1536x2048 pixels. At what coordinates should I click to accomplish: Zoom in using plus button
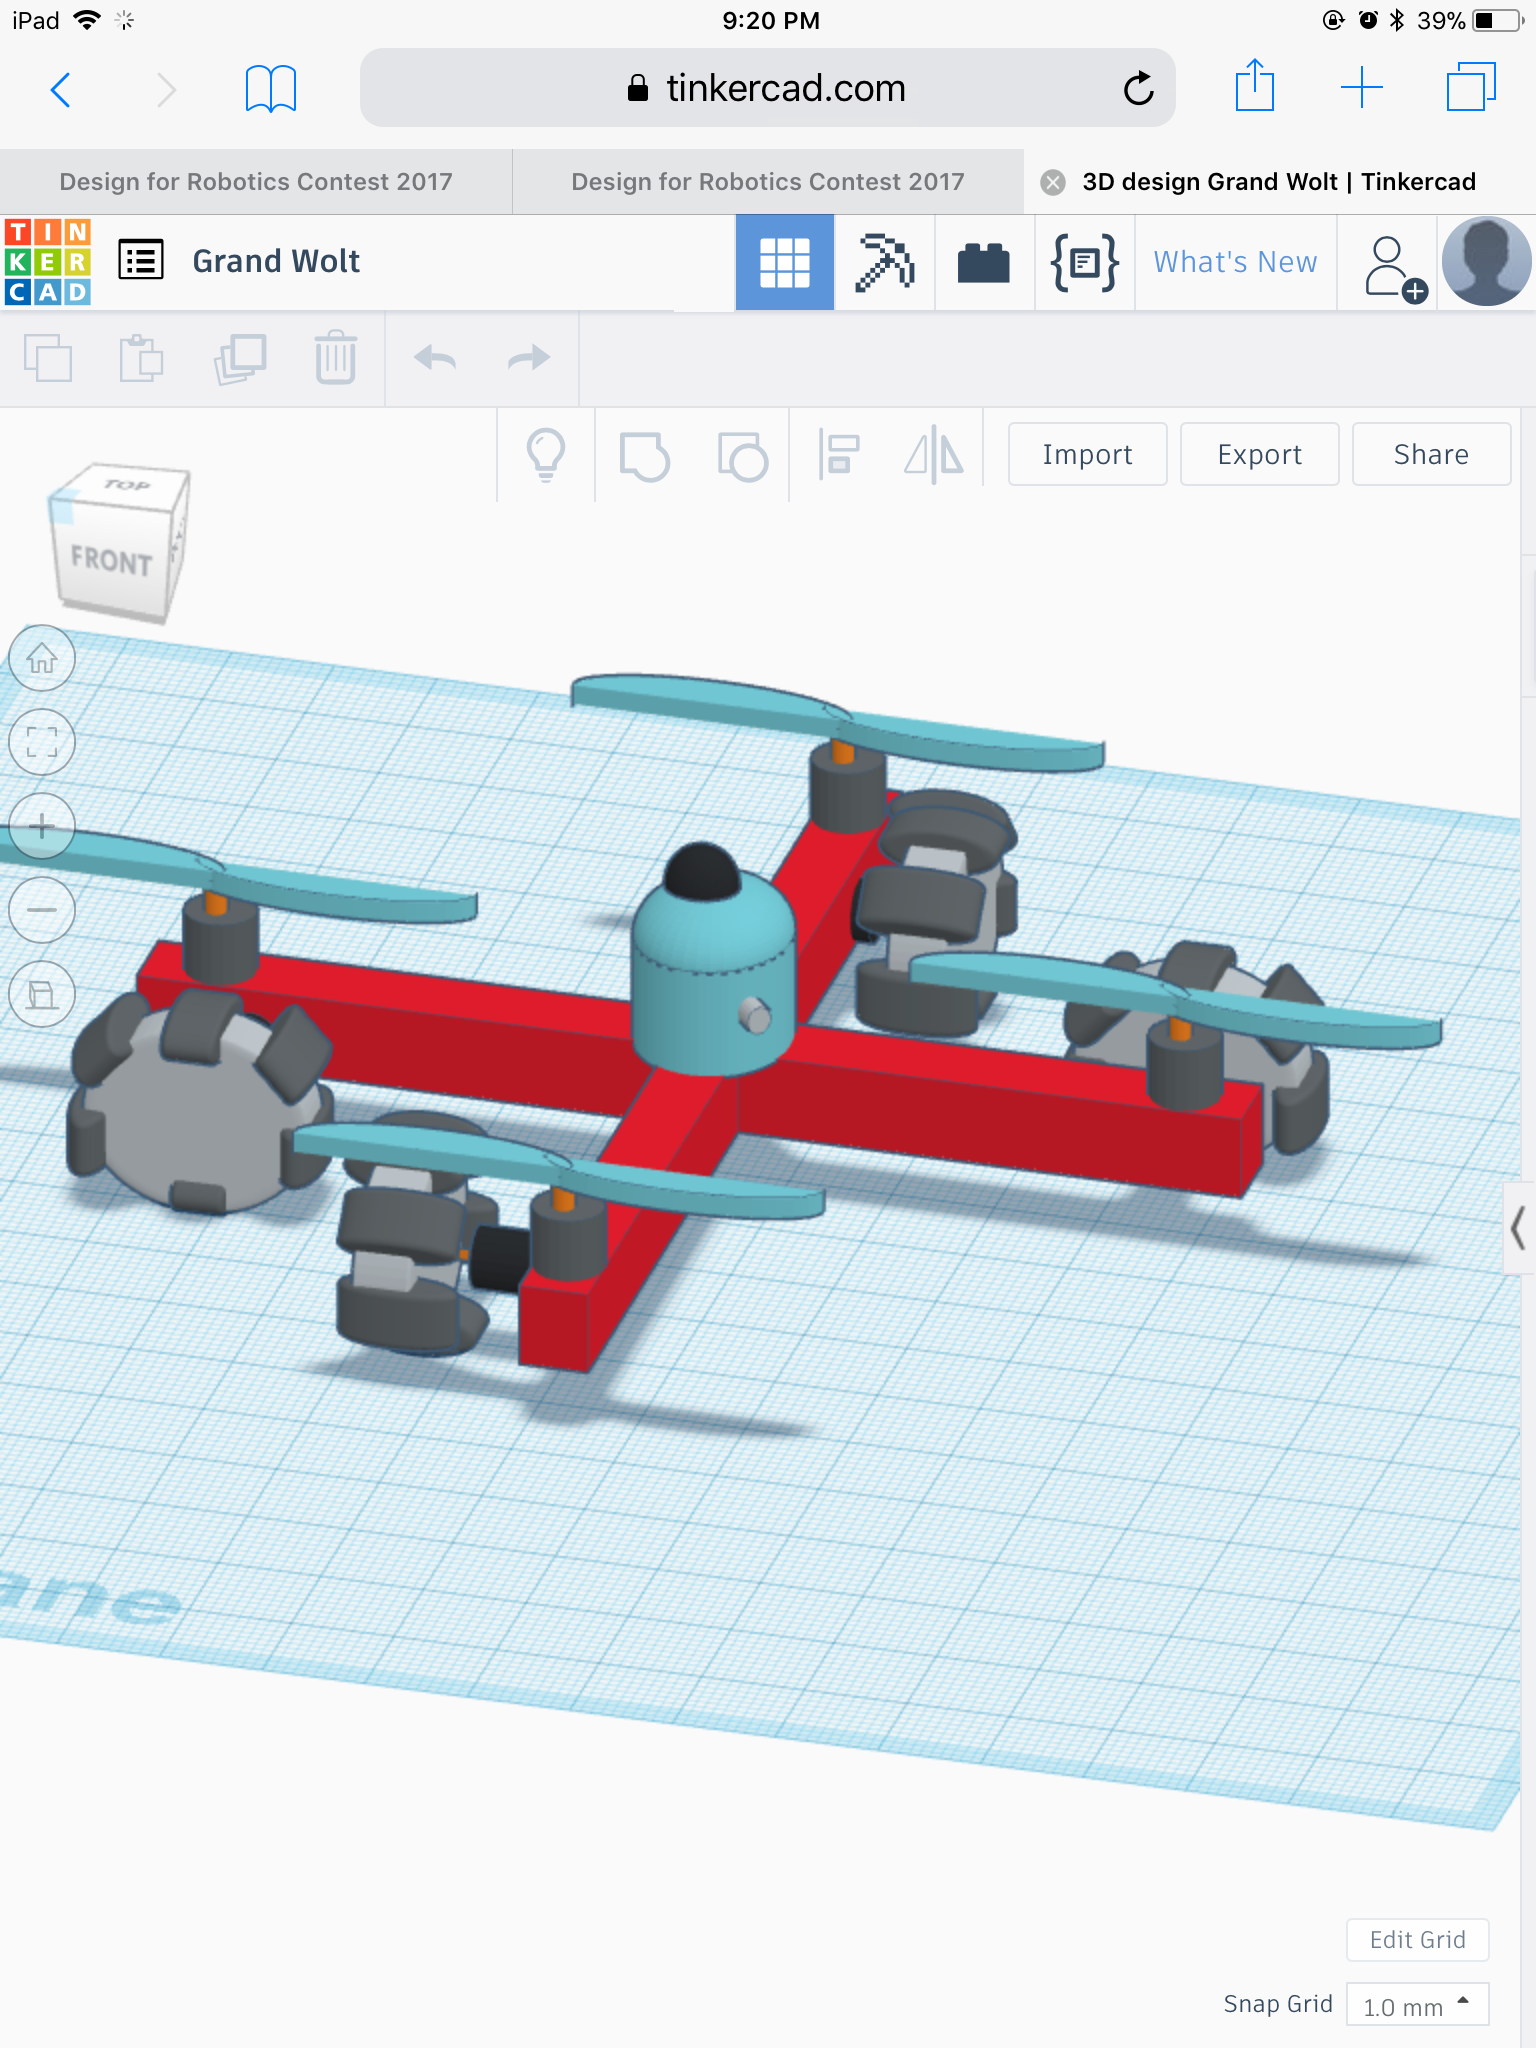pos(42,827)
